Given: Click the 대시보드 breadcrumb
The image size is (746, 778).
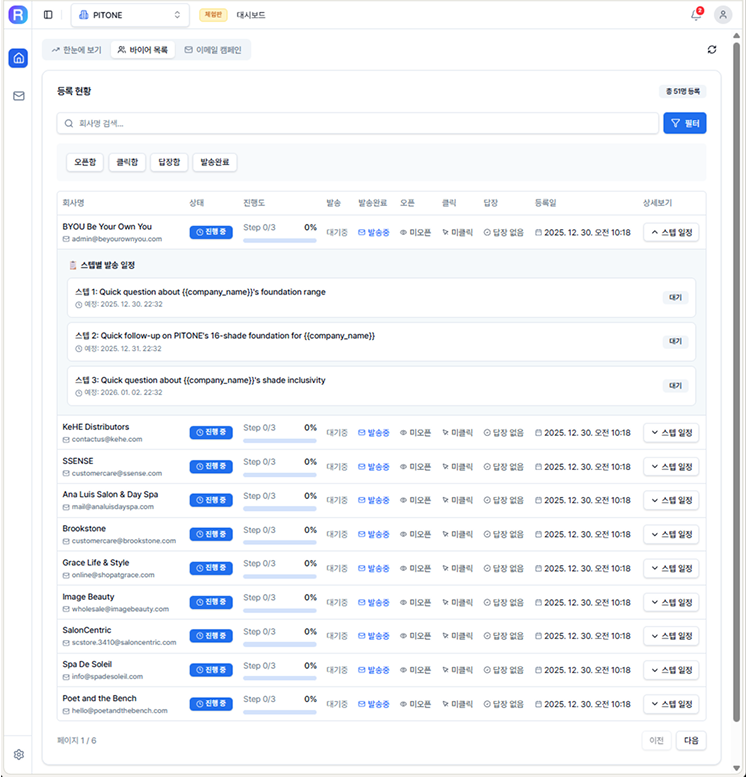Looking at the screenshot, I should [250, 15].
